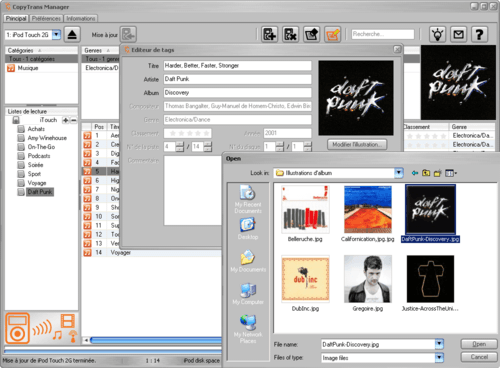
Task: Toggle the On-The-Go playlist checkbox
Action: pos(21,147)
